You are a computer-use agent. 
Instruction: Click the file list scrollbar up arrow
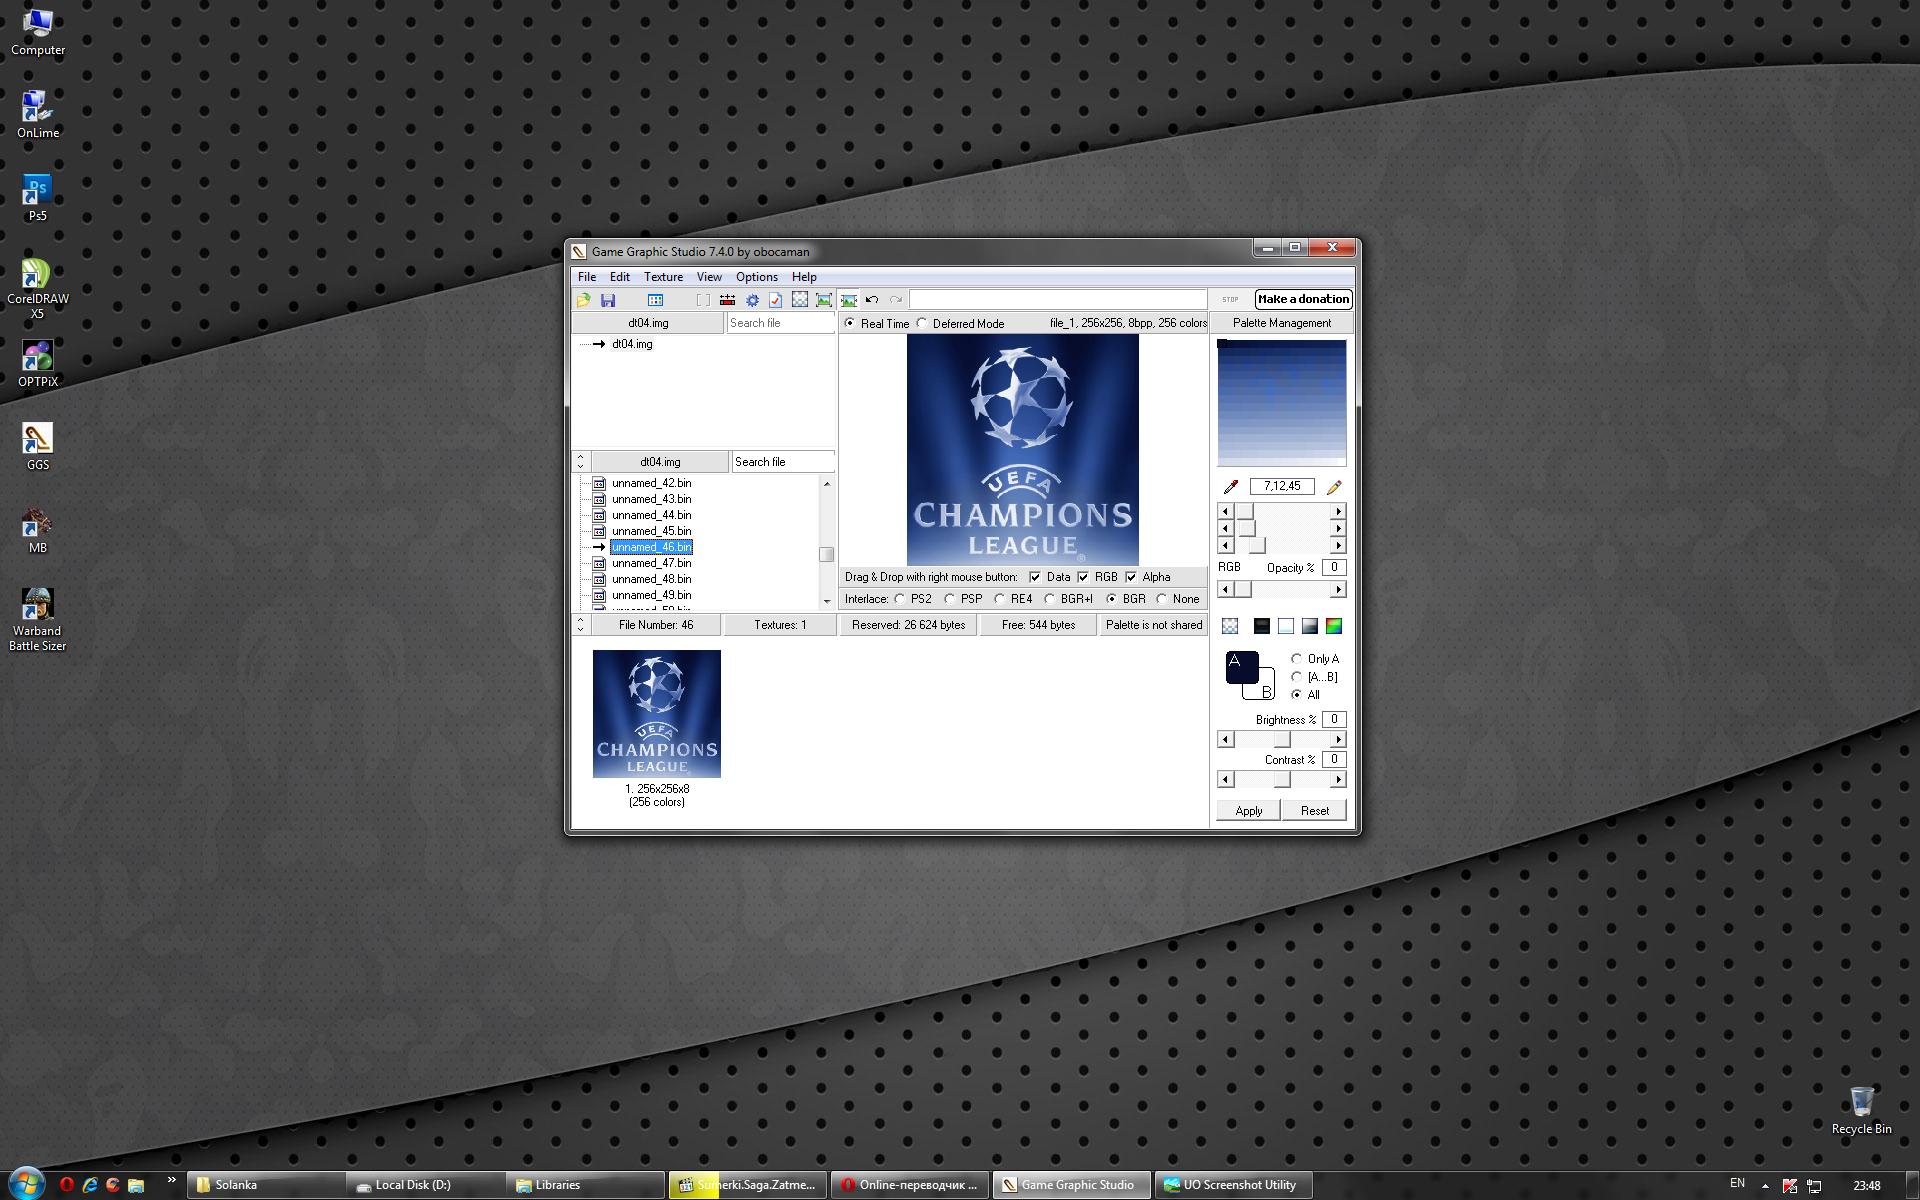[x=826, y=484]
